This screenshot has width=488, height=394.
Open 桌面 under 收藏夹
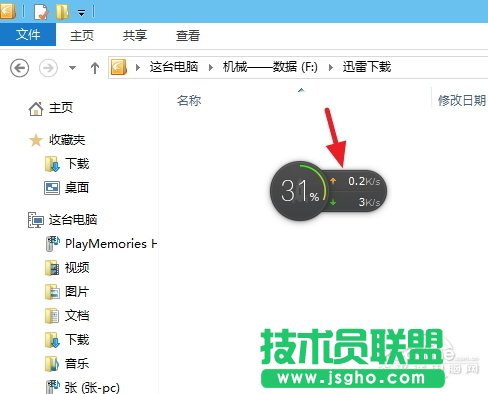77,188
